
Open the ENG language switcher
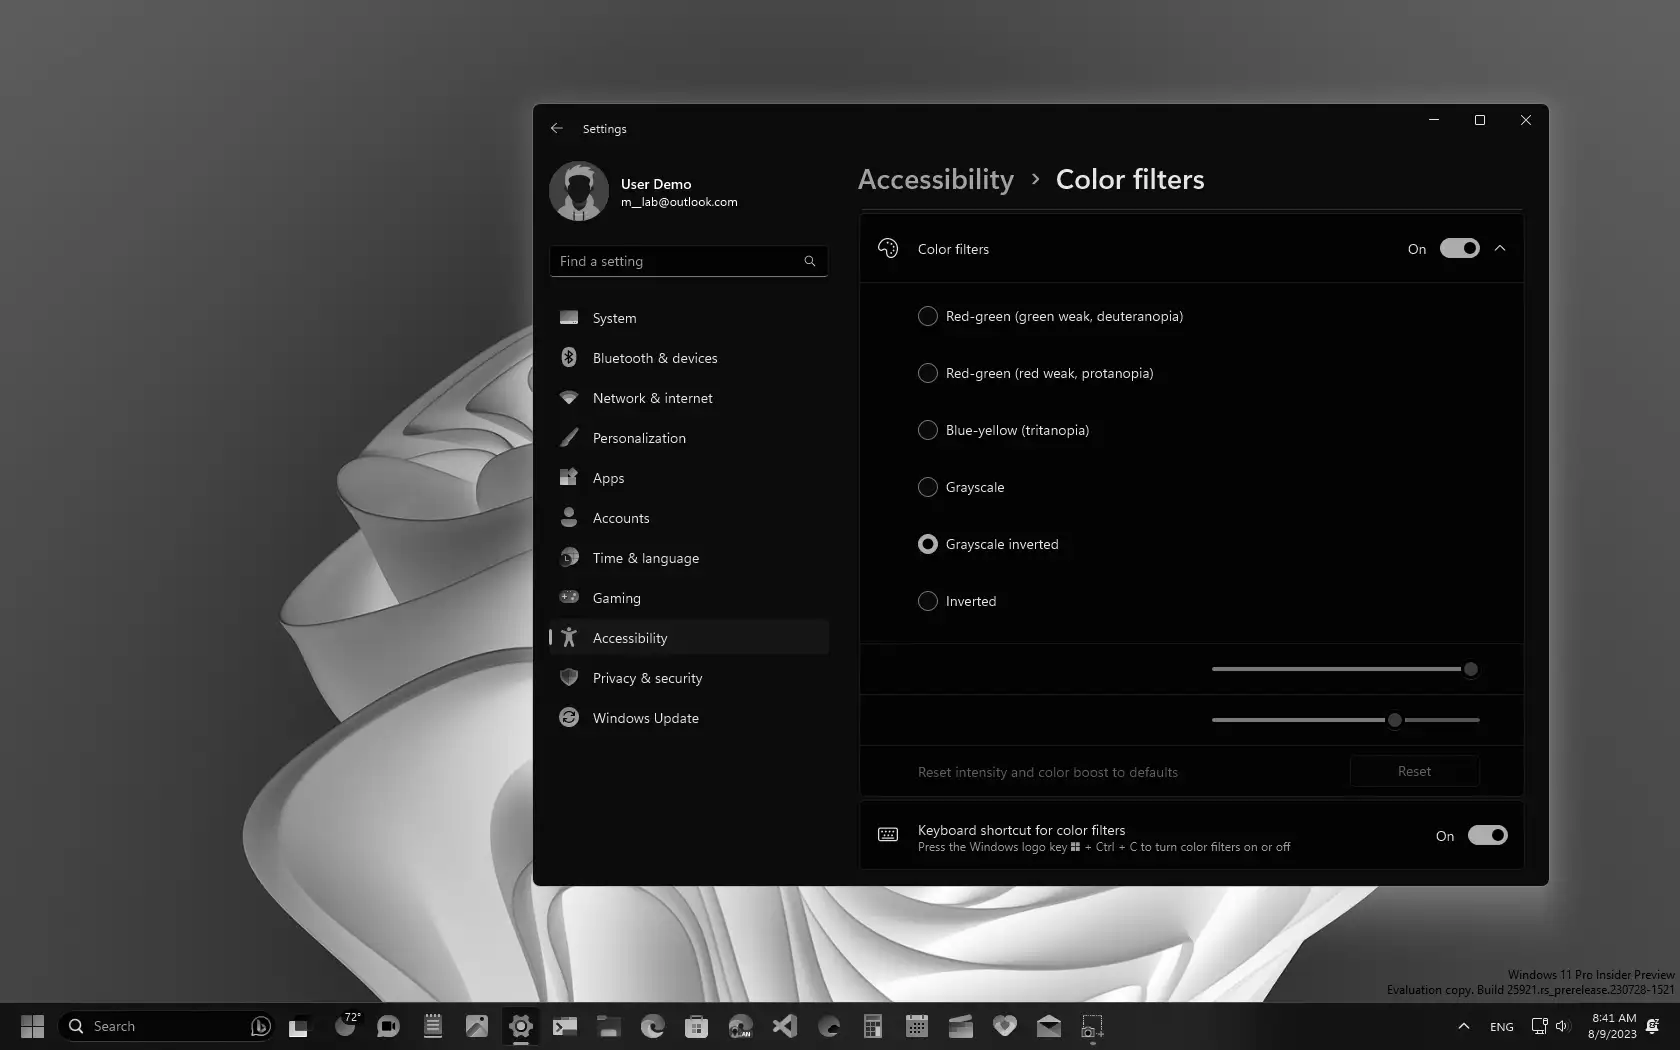click(1501, 1026)
